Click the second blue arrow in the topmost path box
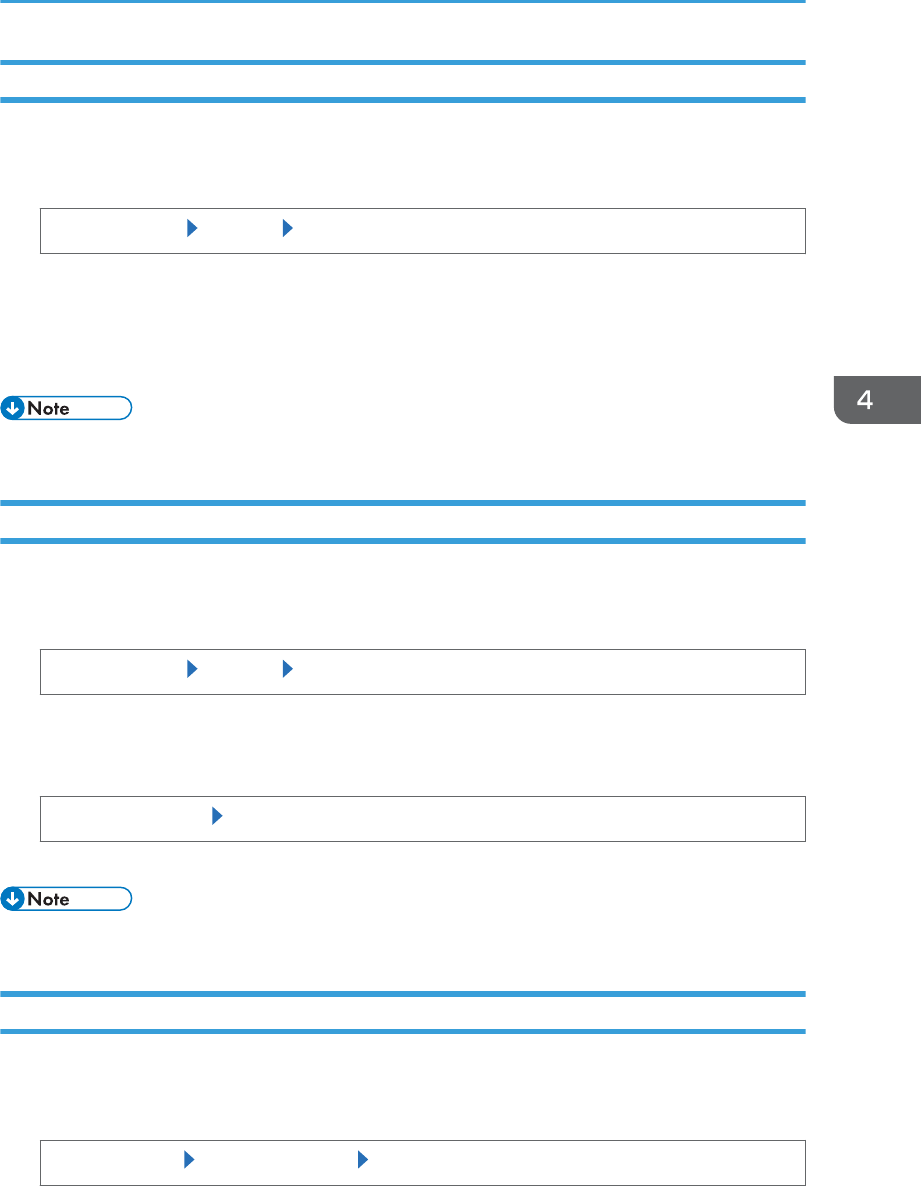Viewport: 921px width, 1186px height. pyautogui.click(x=287, y=228)
